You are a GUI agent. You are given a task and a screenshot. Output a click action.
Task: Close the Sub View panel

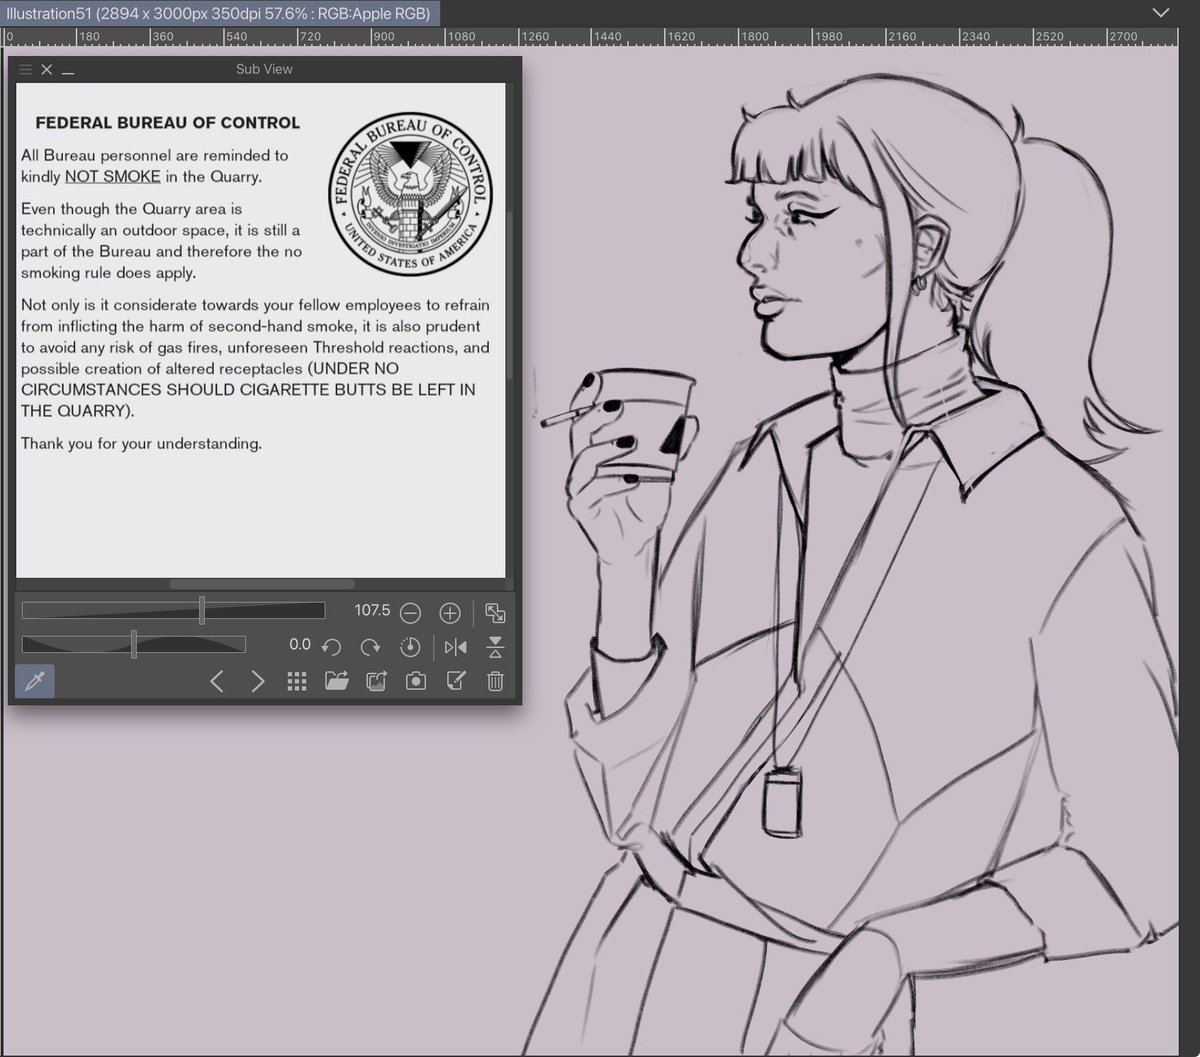pyautogui.click(x=47, y=69)
